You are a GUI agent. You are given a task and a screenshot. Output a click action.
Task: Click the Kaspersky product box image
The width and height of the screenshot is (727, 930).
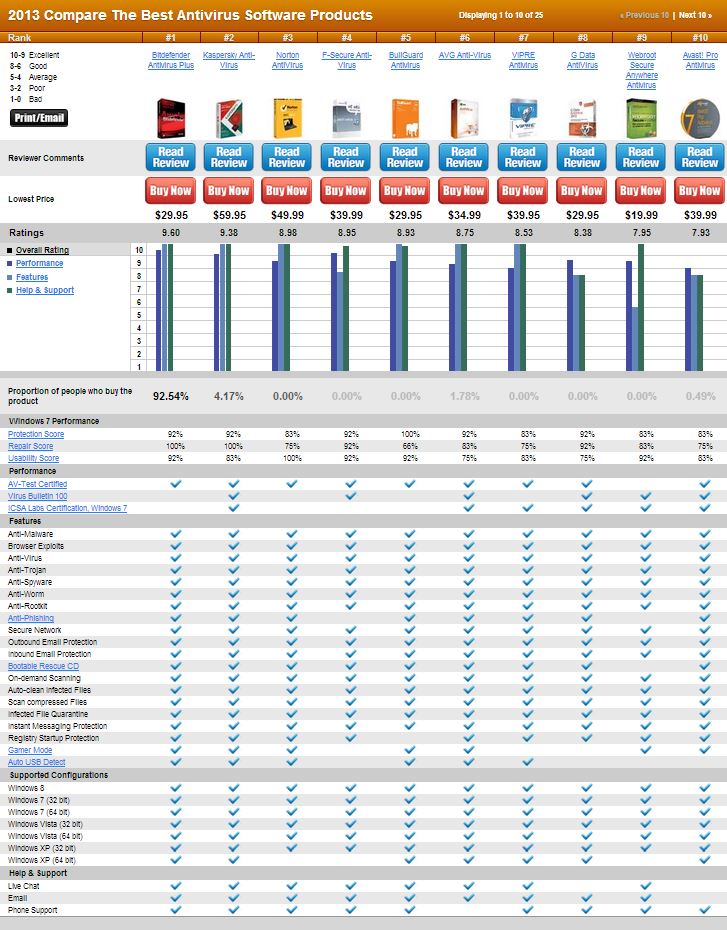(229, 119)
